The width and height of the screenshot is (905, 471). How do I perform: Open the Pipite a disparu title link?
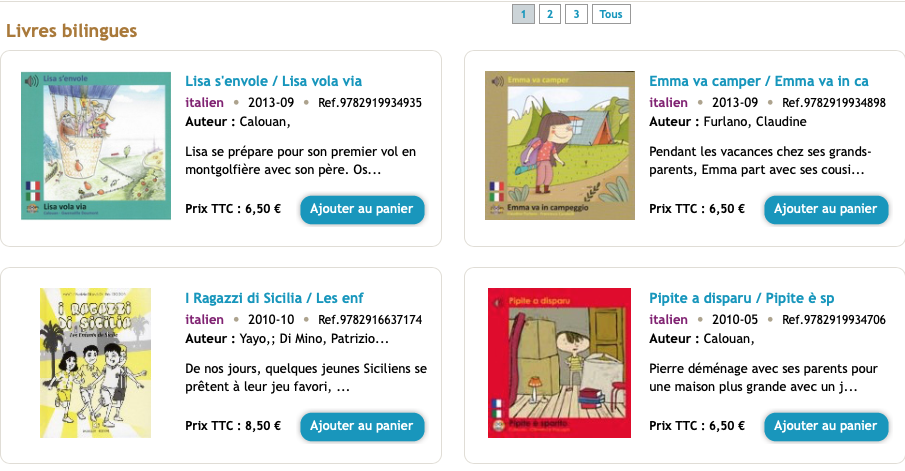pos(741,298)
